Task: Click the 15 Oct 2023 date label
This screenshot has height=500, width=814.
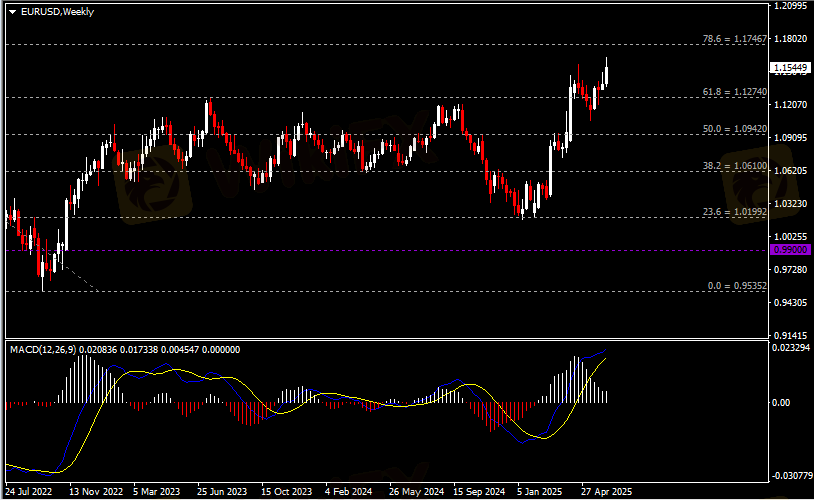Action: point(287,491)
